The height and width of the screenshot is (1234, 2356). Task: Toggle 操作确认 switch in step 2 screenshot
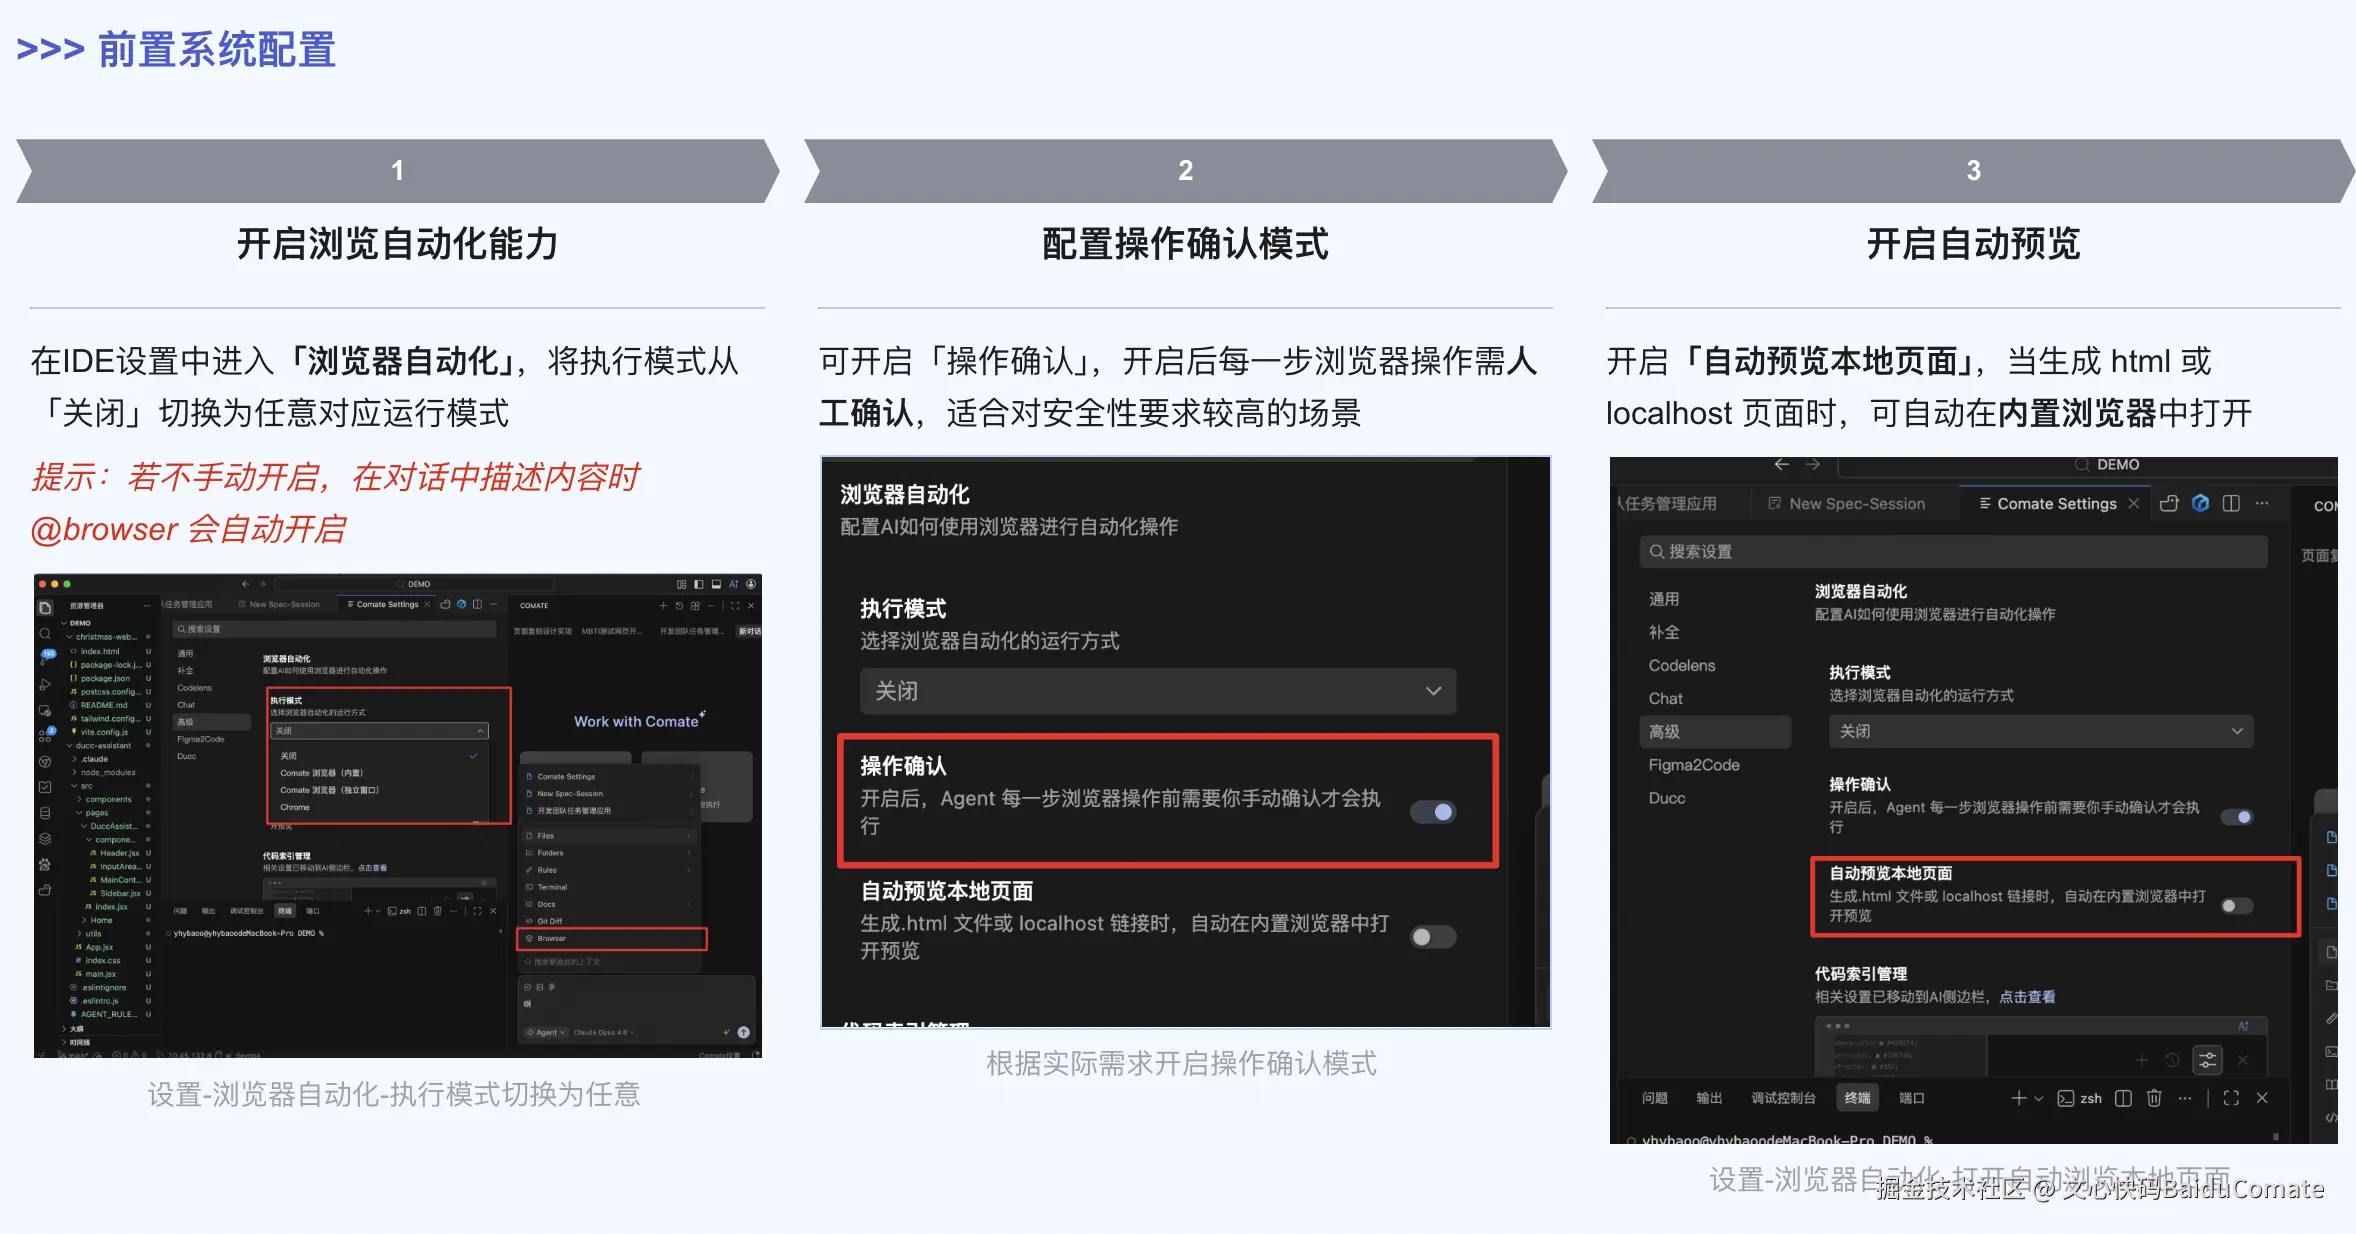click(1433, 812)
